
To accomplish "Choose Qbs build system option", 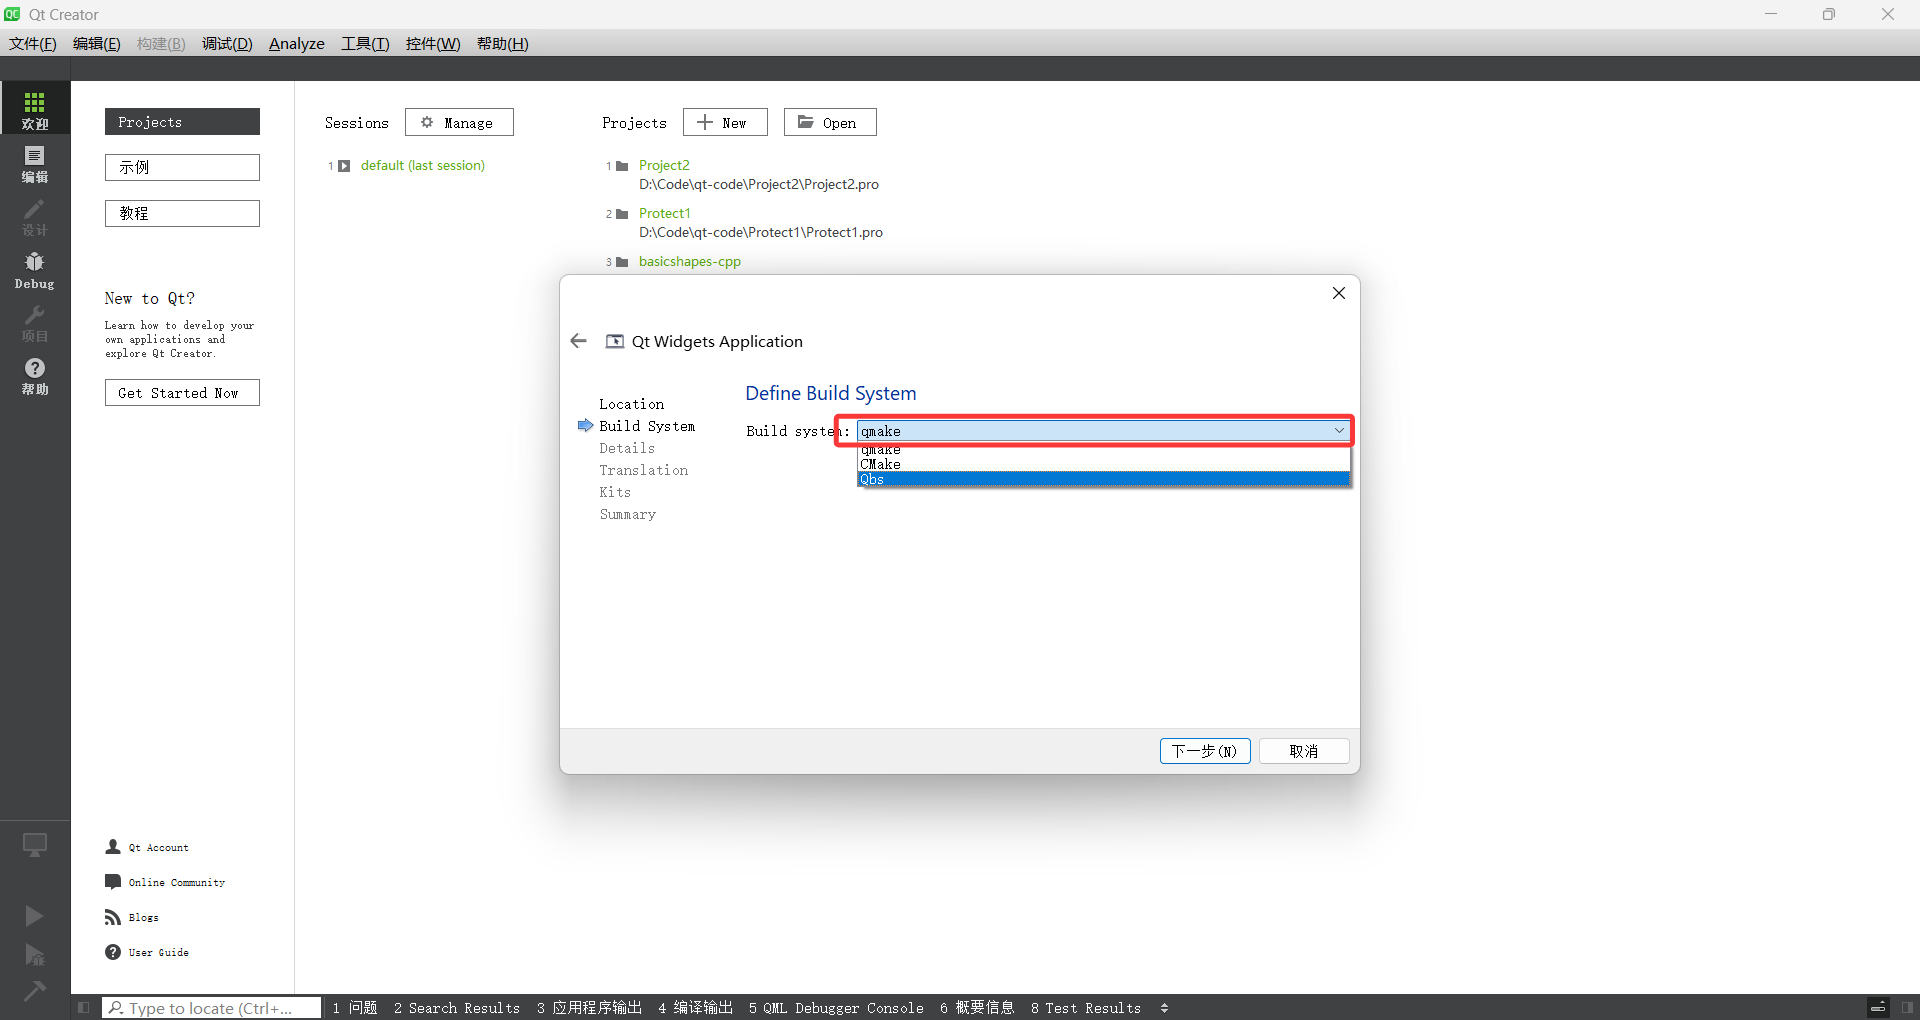I will [x=1104, y=479].
